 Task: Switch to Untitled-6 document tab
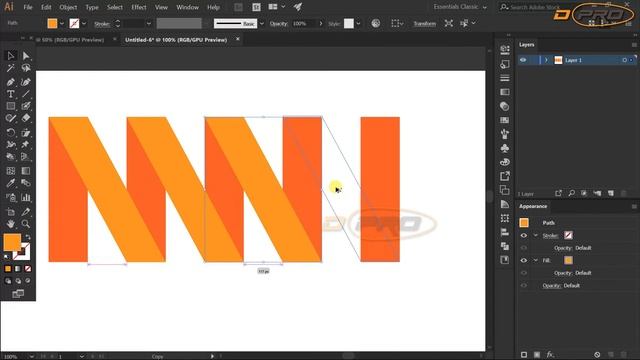click(176, 40)
